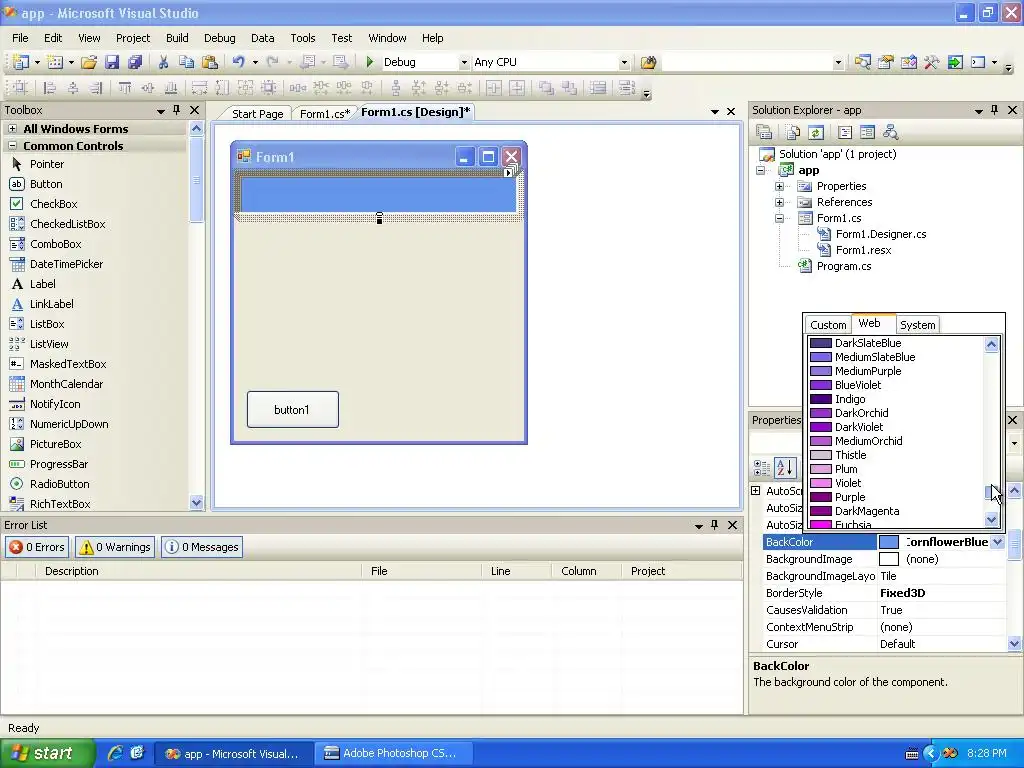Select Program.cs in Solution Explorer

pyautogui.click(x=844, y=266)
